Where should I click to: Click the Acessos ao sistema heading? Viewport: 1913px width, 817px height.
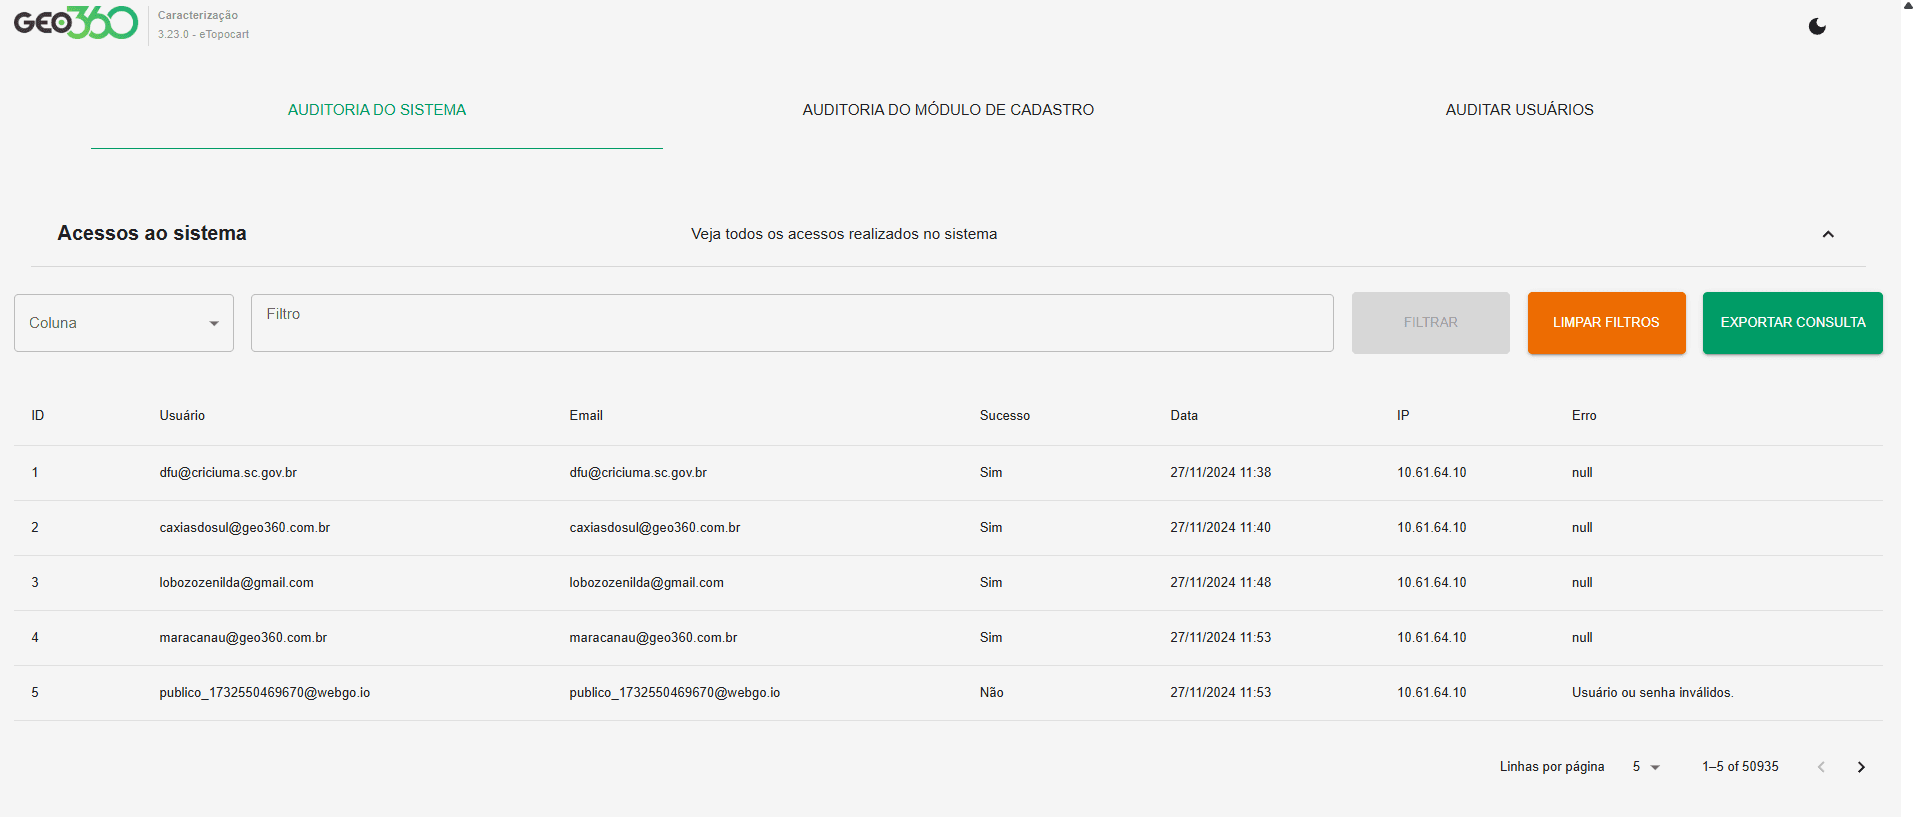(x=152, y=233)
